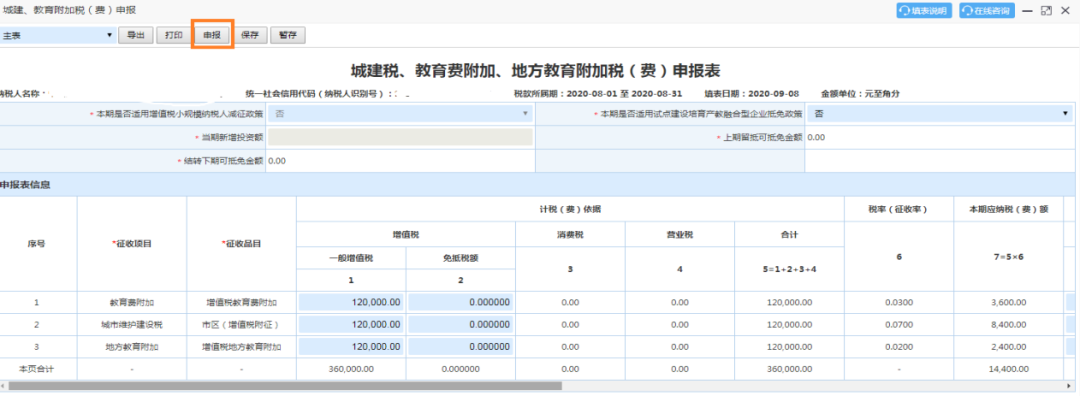1080x396 pixels.
Task: Edit 一般增值税 amount for 地方教育附加 row
Action: coord(351,346)
